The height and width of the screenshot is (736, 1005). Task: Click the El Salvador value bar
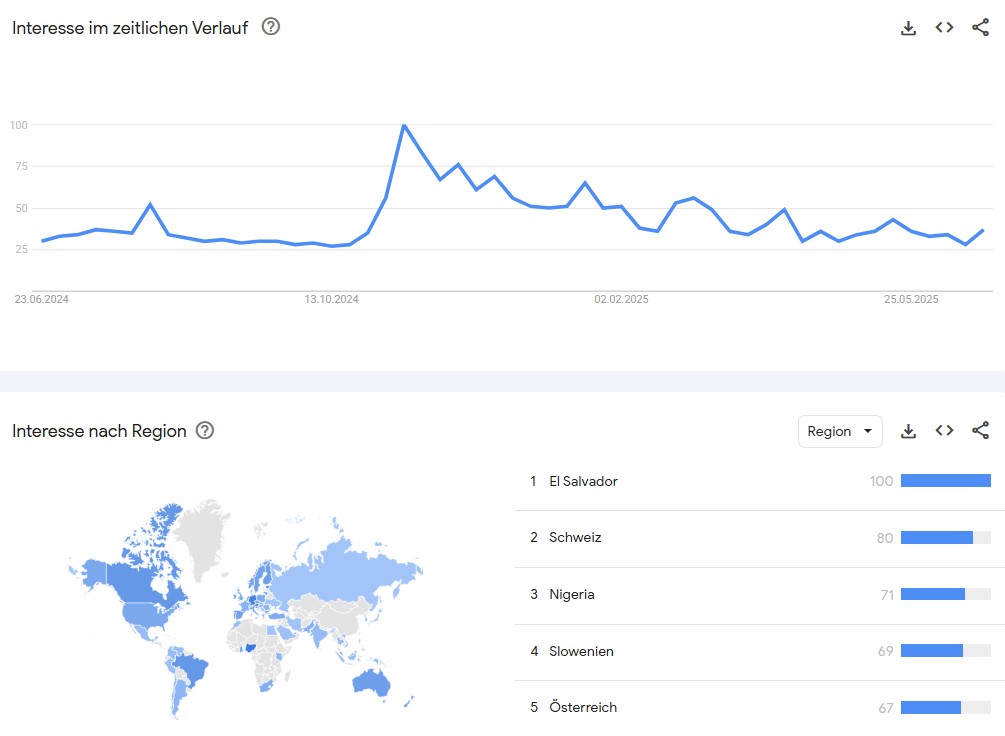(945, 481)
